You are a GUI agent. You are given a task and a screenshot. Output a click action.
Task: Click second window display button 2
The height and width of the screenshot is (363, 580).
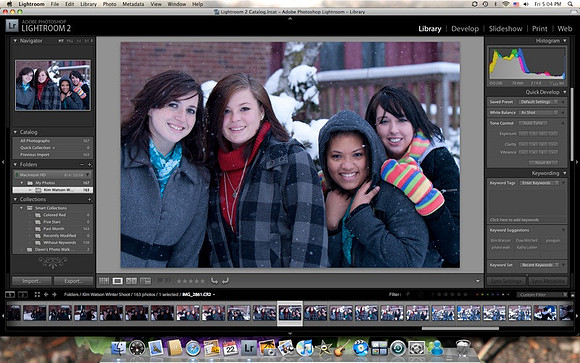click(x=23, y=295)
